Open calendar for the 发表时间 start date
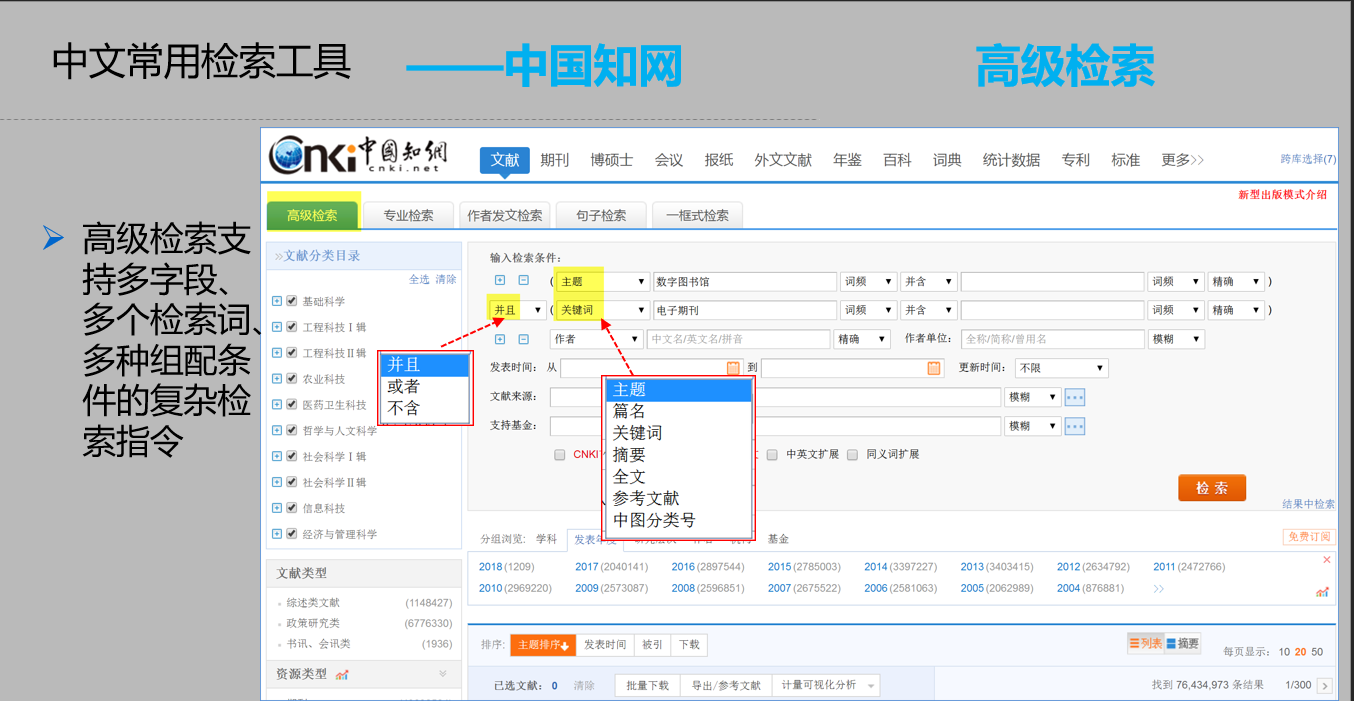Image resolution: width=1354 pixels, height=701 pixels. pos(733,368)
